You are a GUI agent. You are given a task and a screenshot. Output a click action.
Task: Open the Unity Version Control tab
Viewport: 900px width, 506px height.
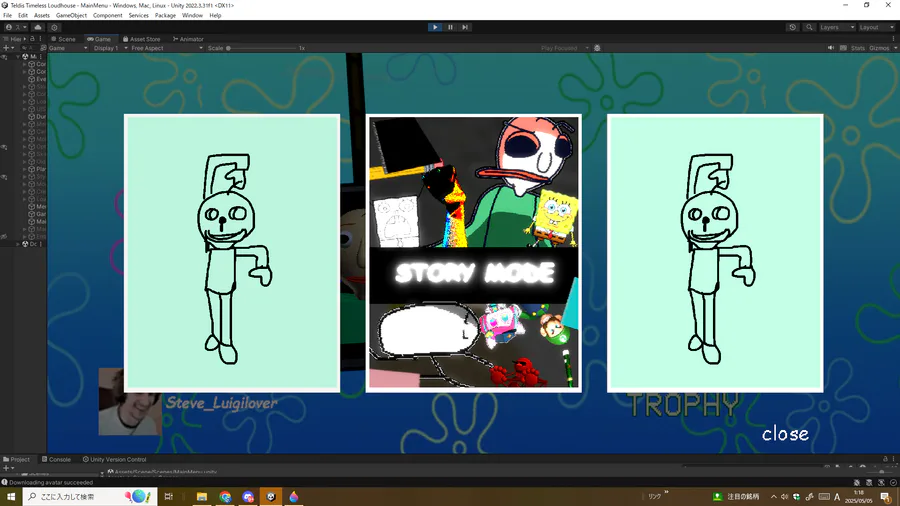pyautogui.click(x=114, y=460)
